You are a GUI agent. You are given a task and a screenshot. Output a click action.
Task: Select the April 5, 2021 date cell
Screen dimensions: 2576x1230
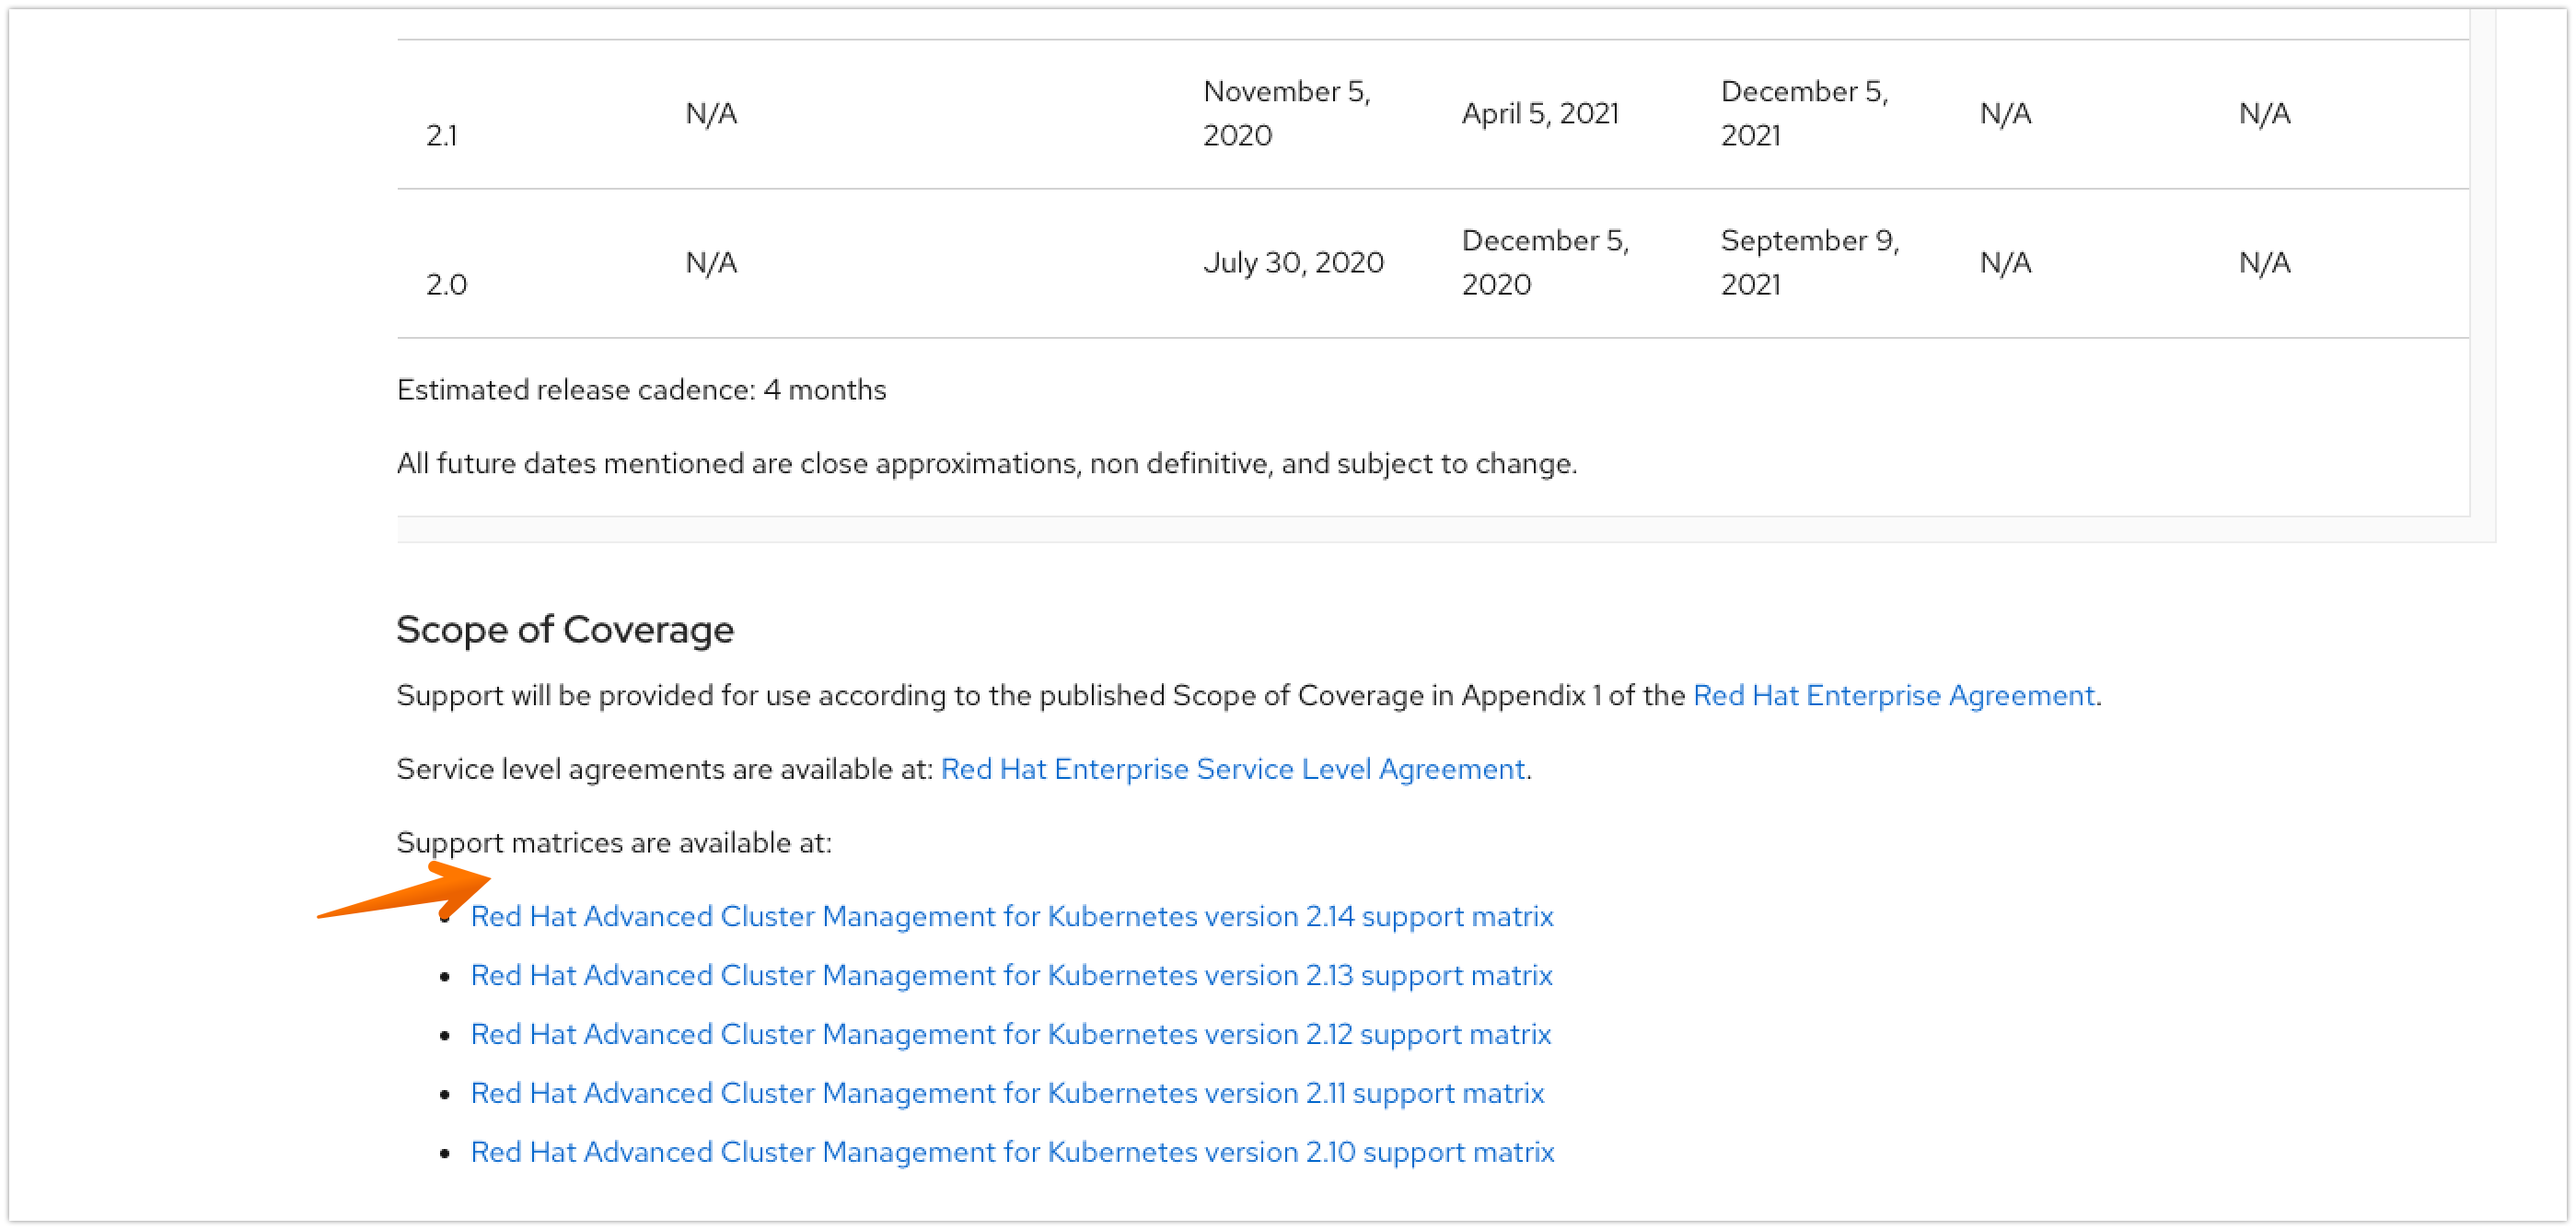tap(1540, 114)
